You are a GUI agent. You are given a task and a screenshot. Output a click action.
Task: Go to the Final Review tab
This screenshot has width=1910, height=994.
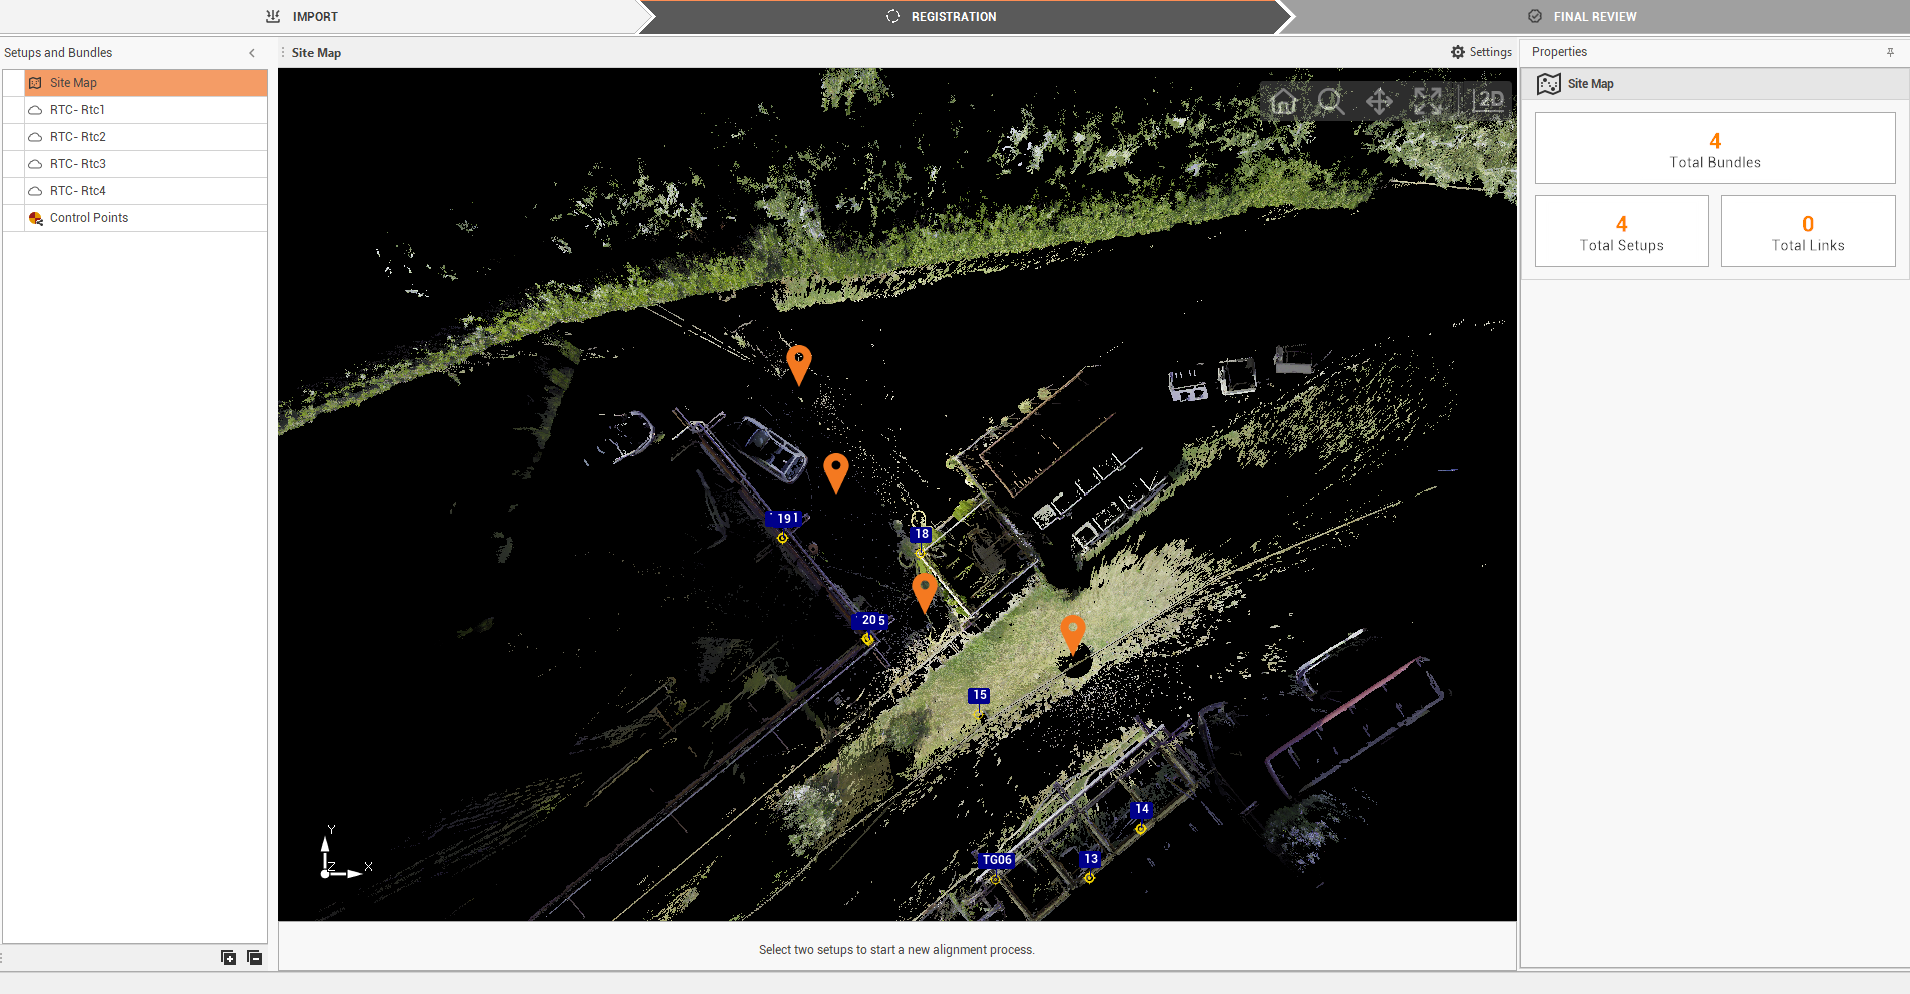pos(1594,17)
